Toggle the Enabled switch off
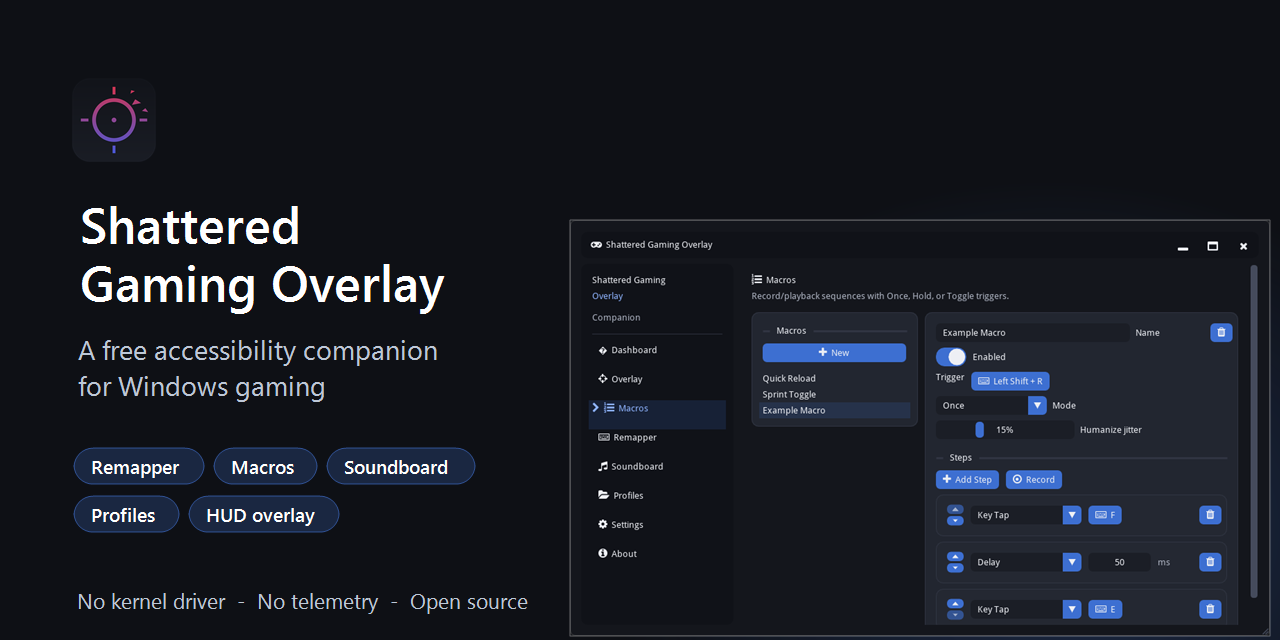This screenshot has height=640, width=1280. [x=951, y=357]
